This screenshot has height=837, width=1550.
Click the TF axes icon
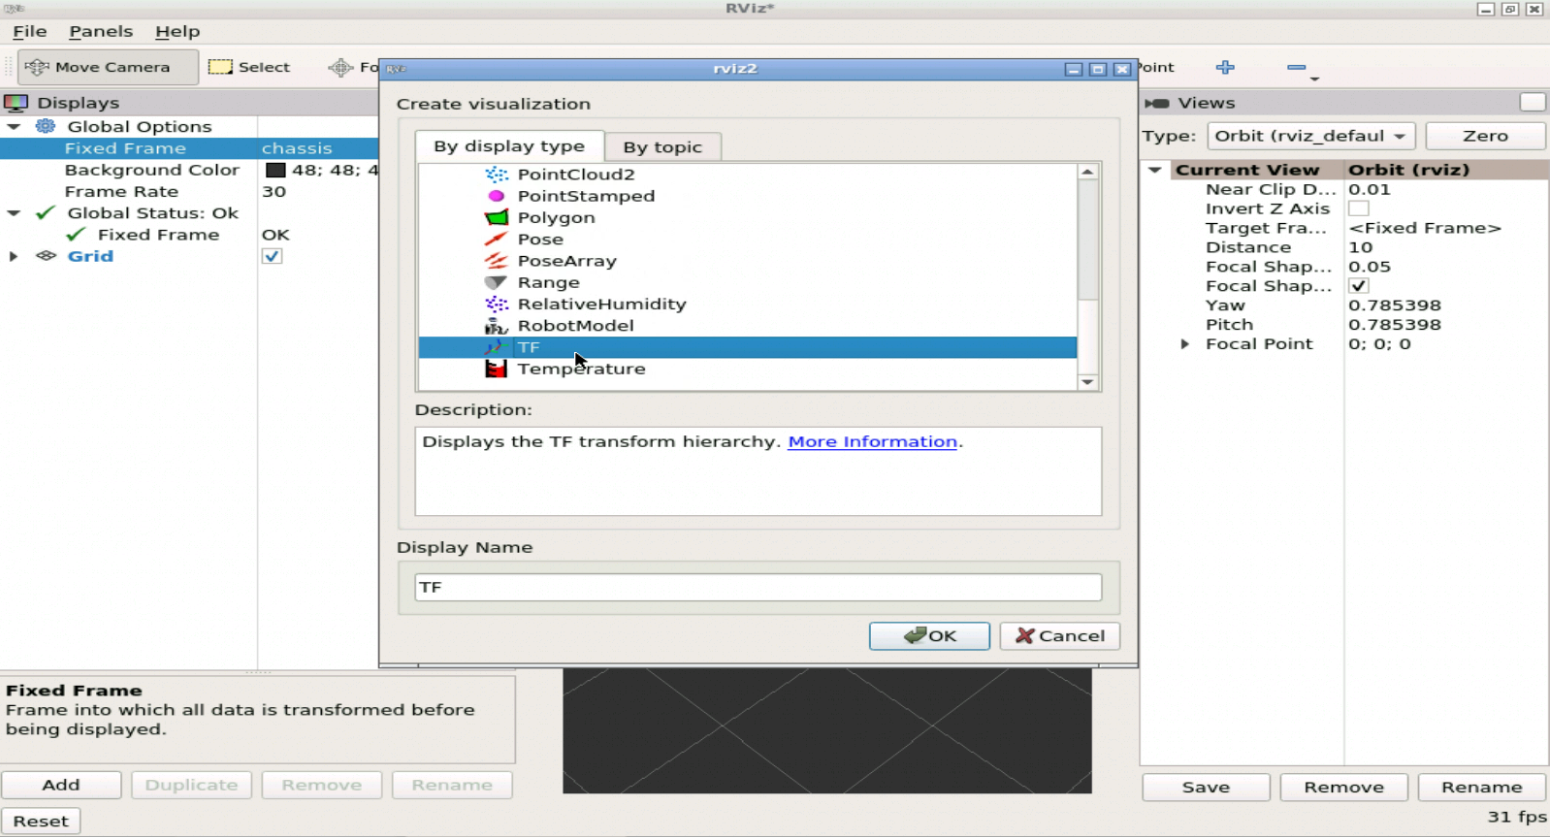[x=496, y=347]
